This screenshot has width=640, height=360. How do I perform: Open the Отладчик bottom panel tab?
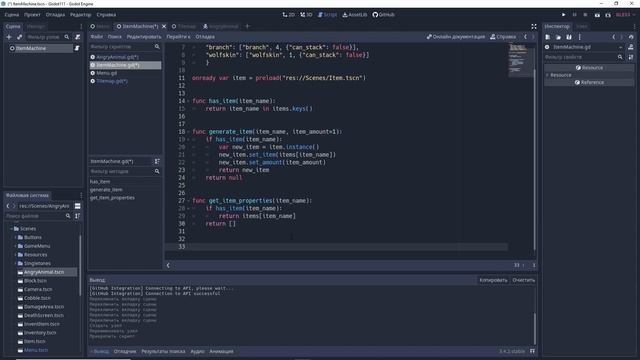pos(125,351)
